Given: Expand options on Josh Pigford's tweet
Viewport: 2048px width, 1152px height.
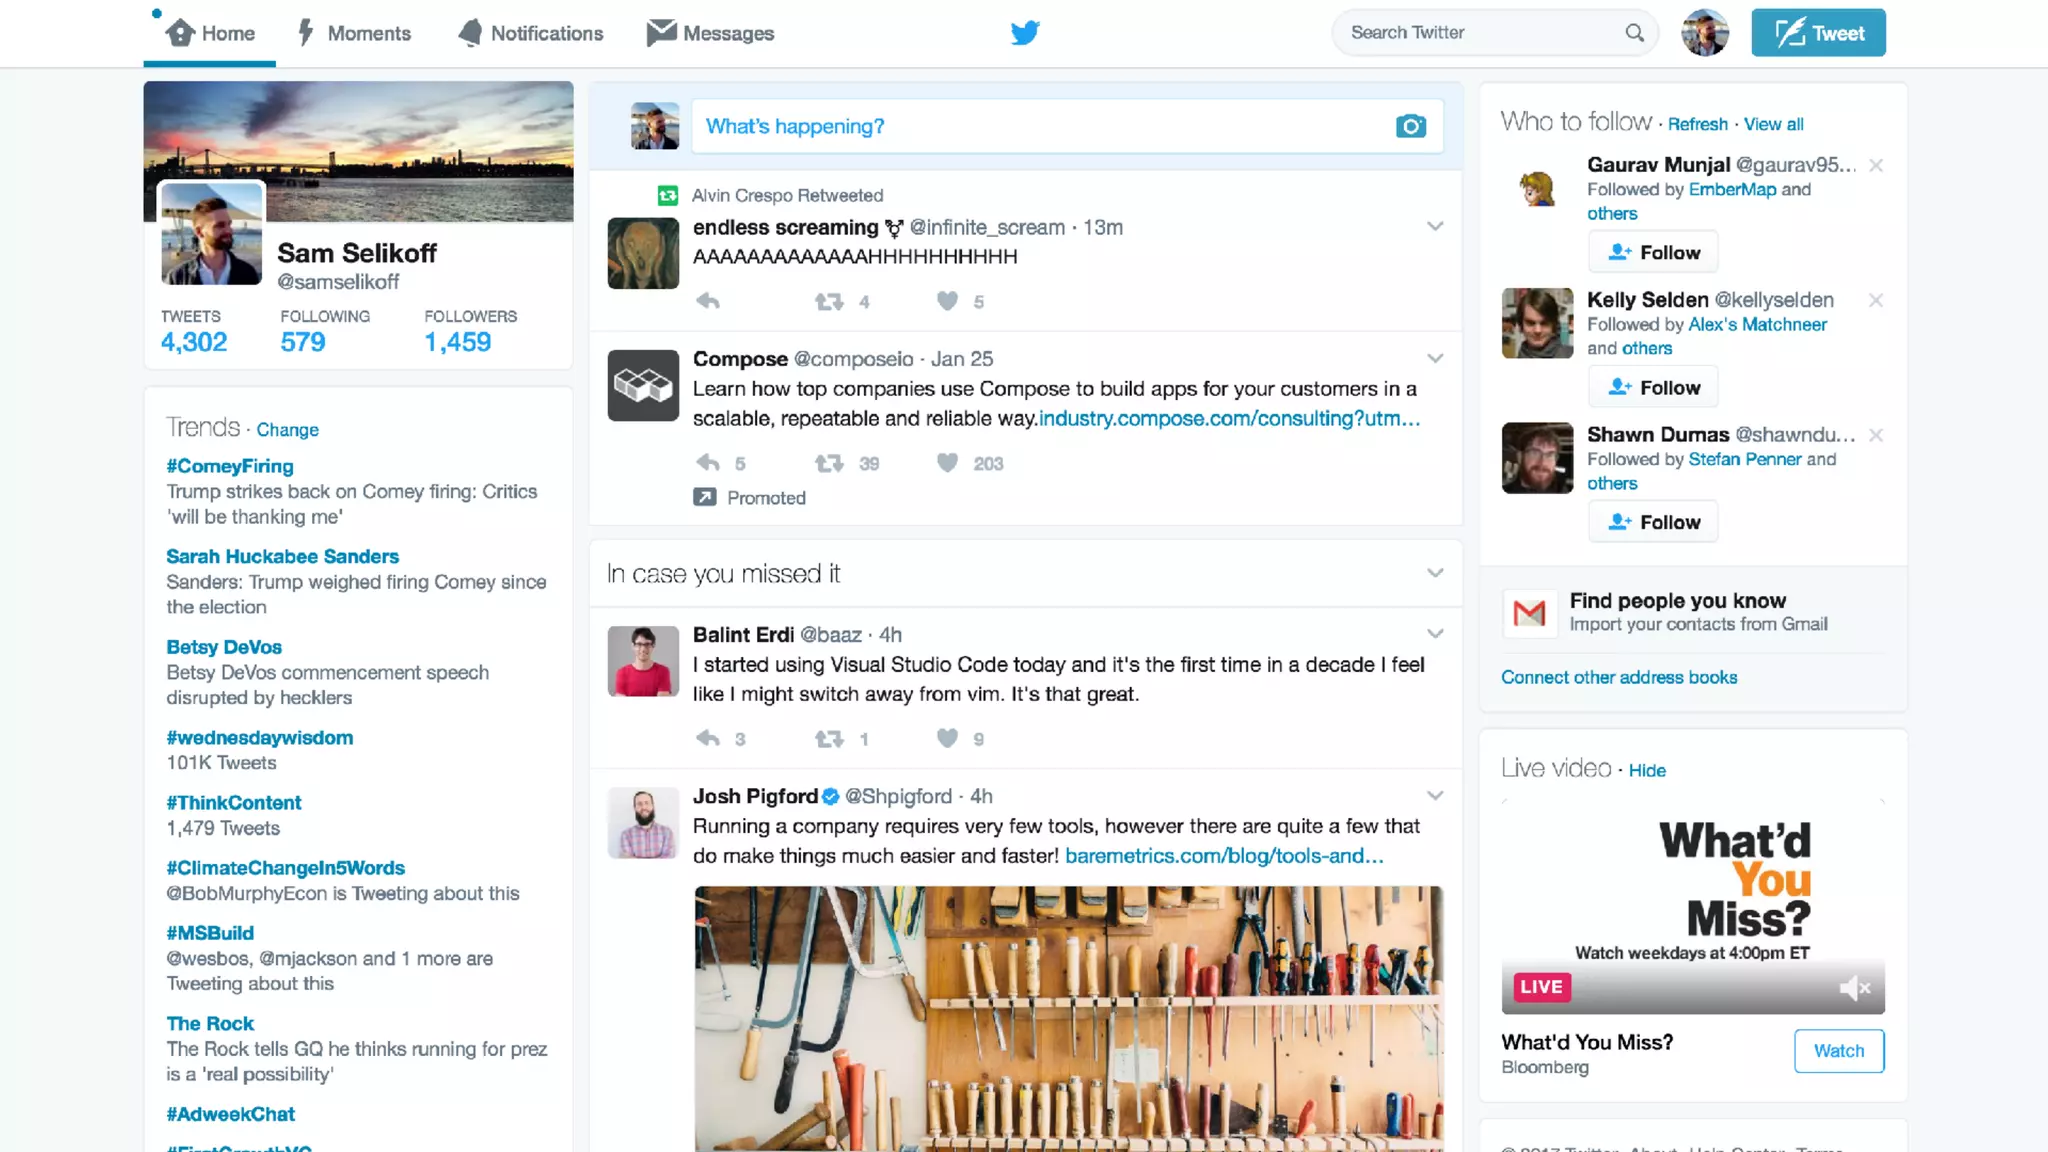Looking at the screenshot, I should (x=1435, y=796).
